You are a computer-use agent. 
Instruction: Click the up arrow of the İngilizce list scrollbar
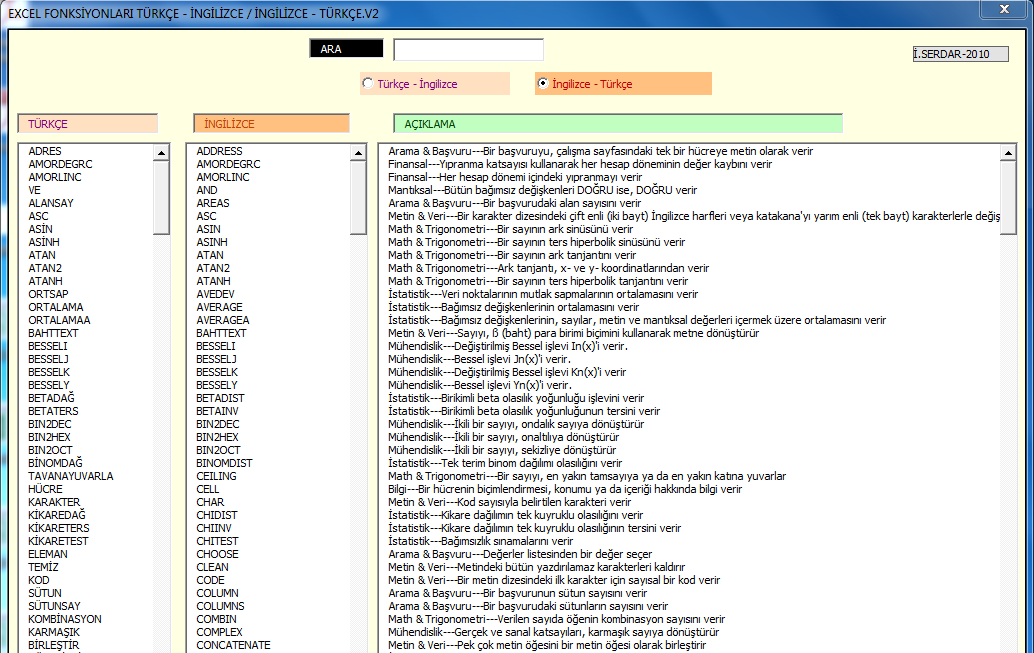(358, 152)
